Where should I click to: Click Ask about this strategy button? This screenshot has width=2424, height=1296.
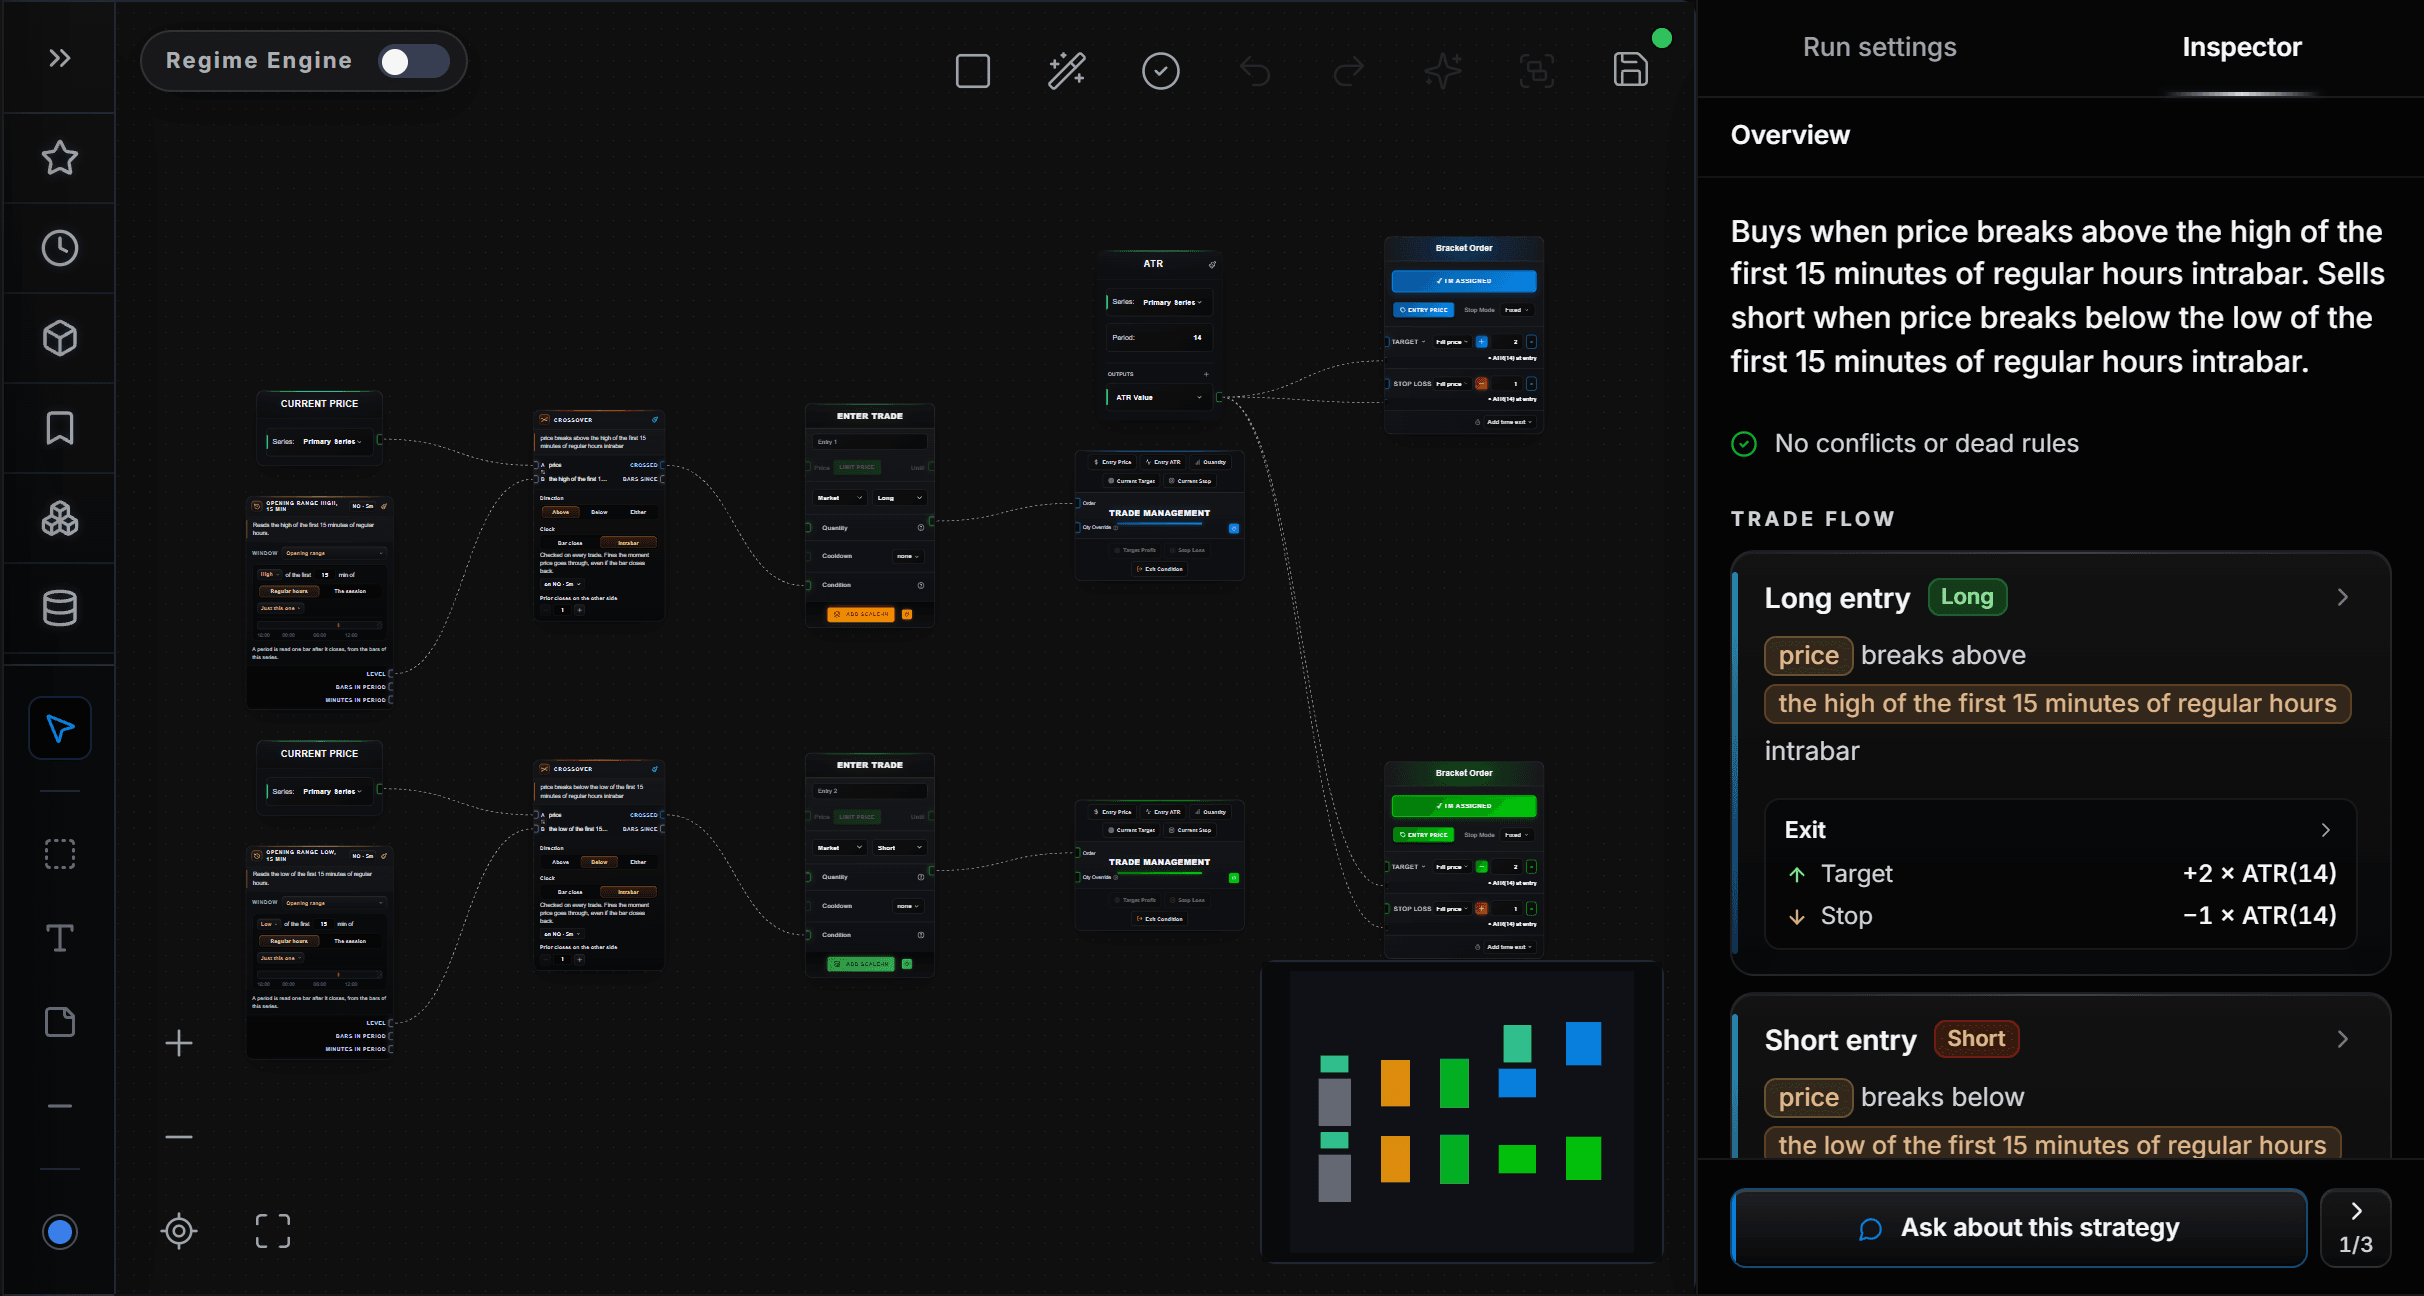pos(2019,1228)
